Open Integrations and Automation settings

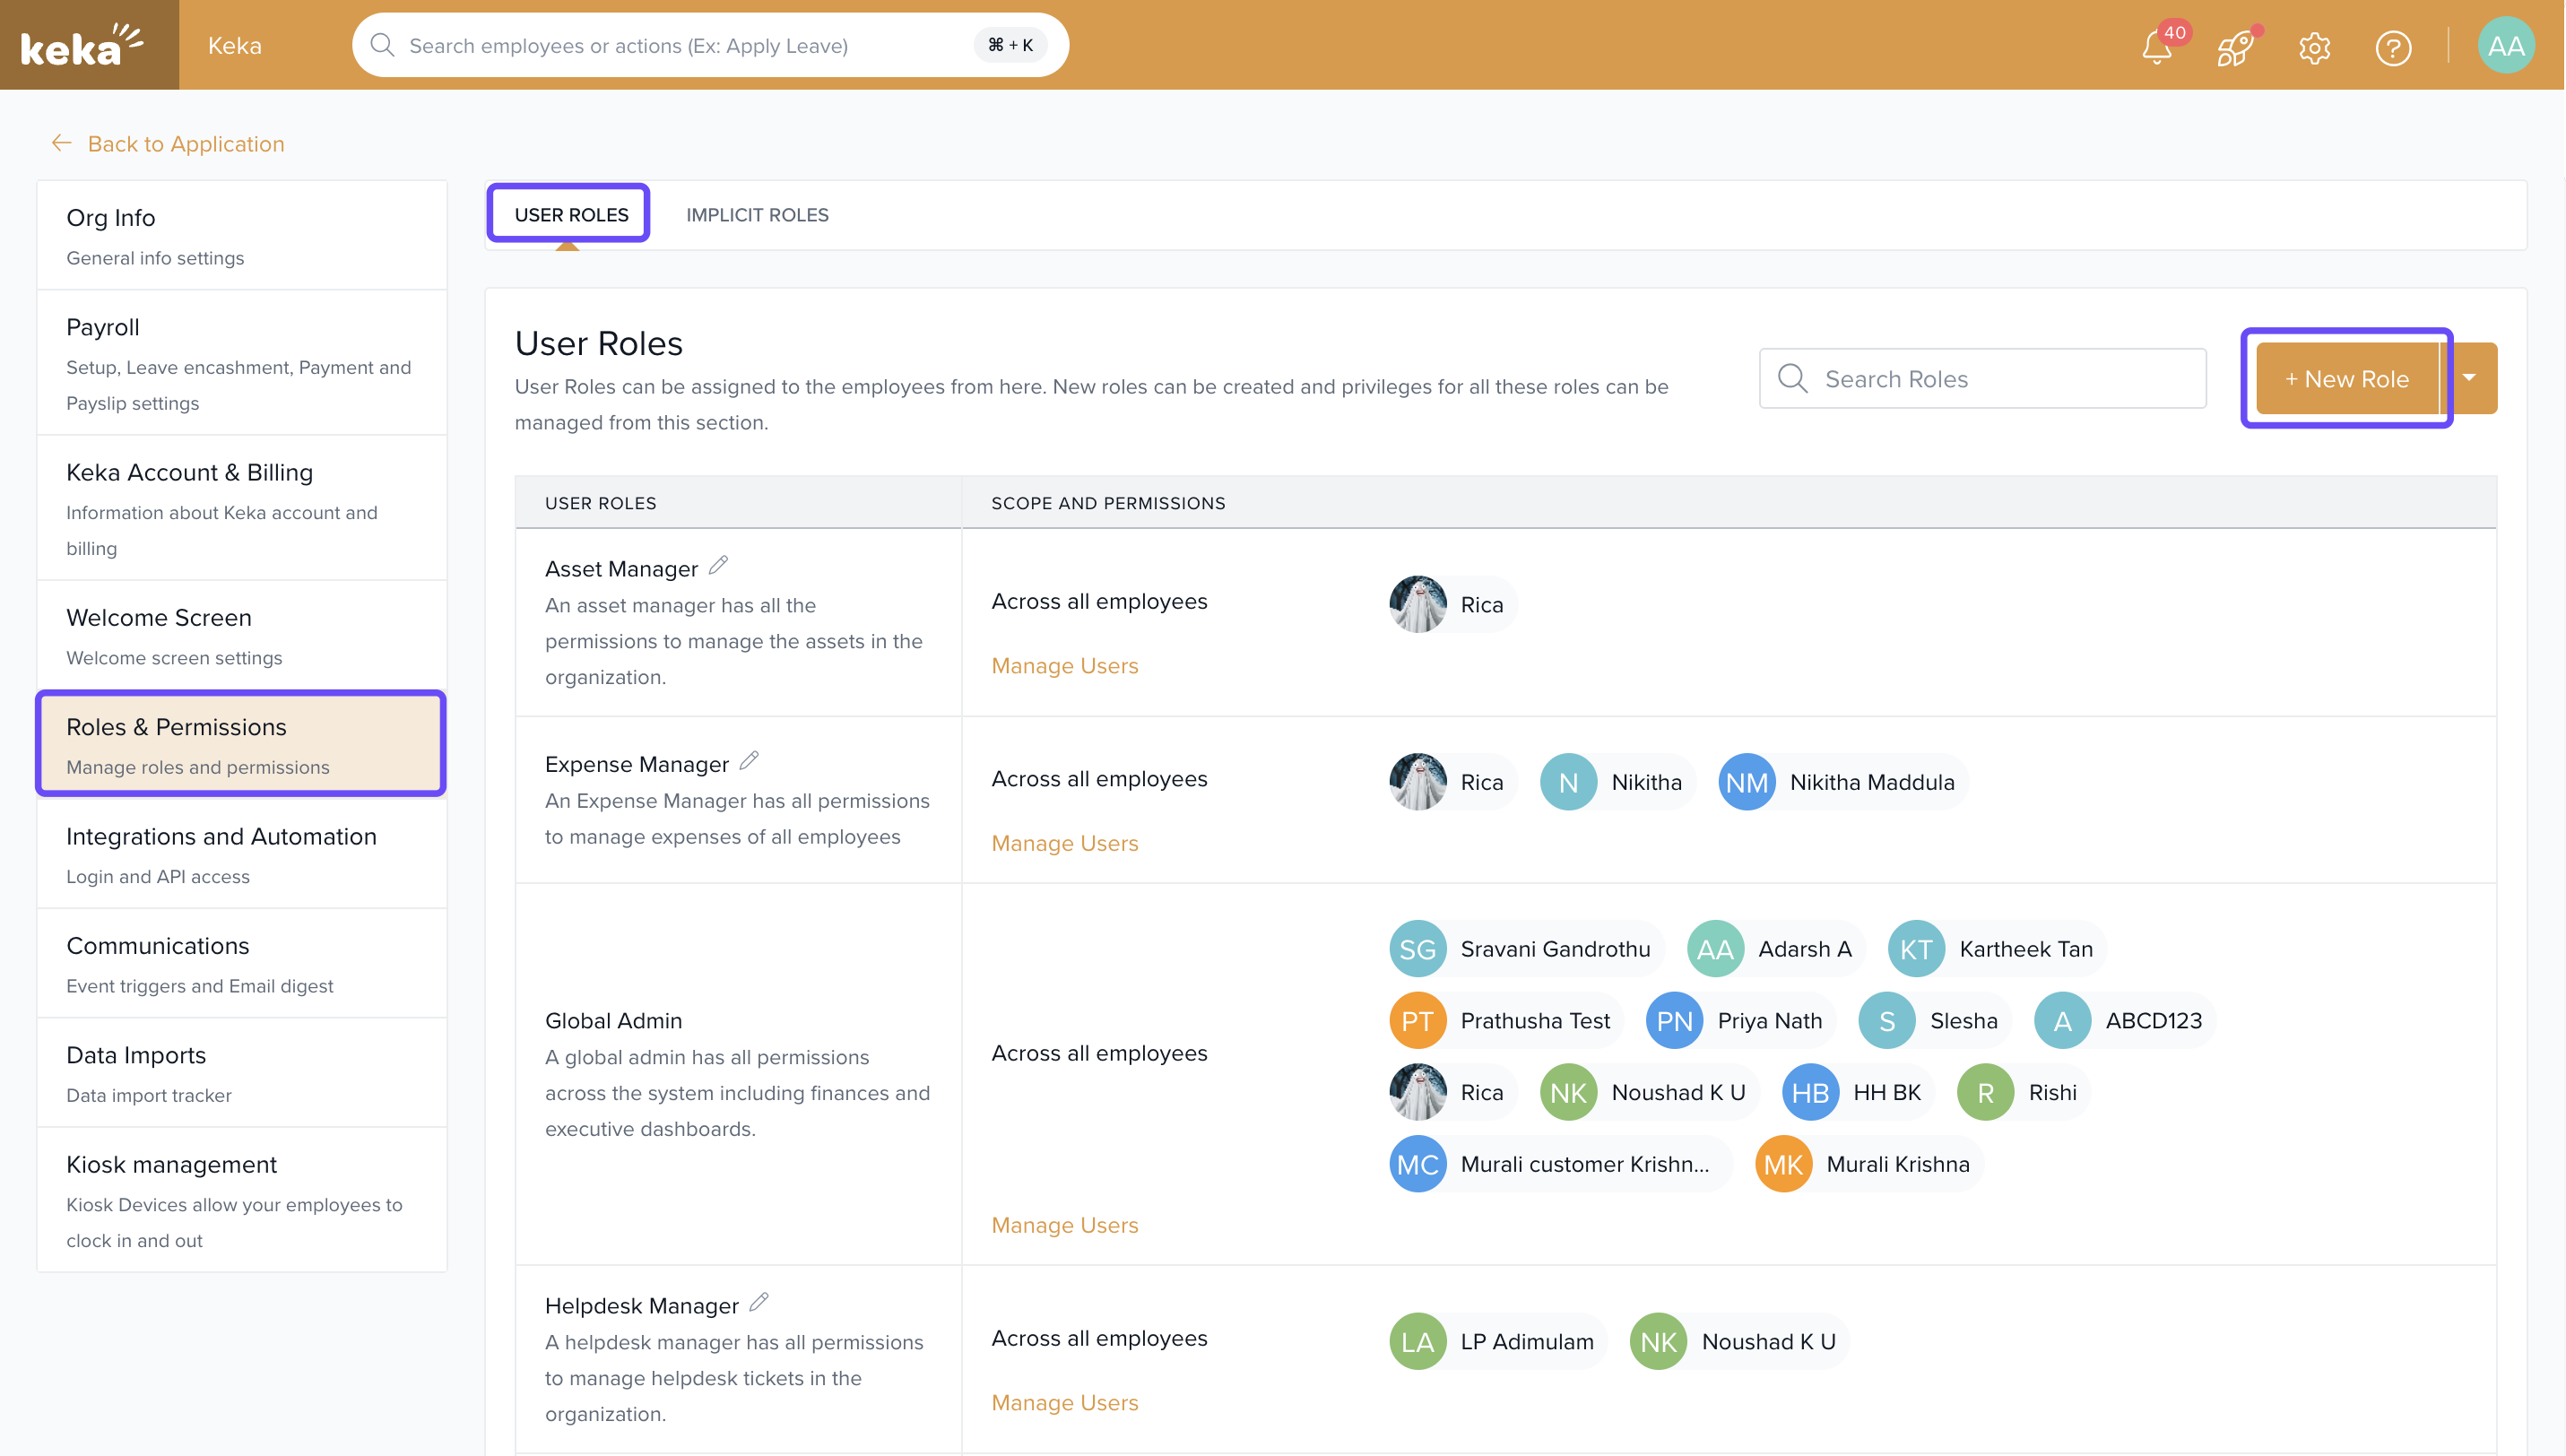click(x=241, y=854)
